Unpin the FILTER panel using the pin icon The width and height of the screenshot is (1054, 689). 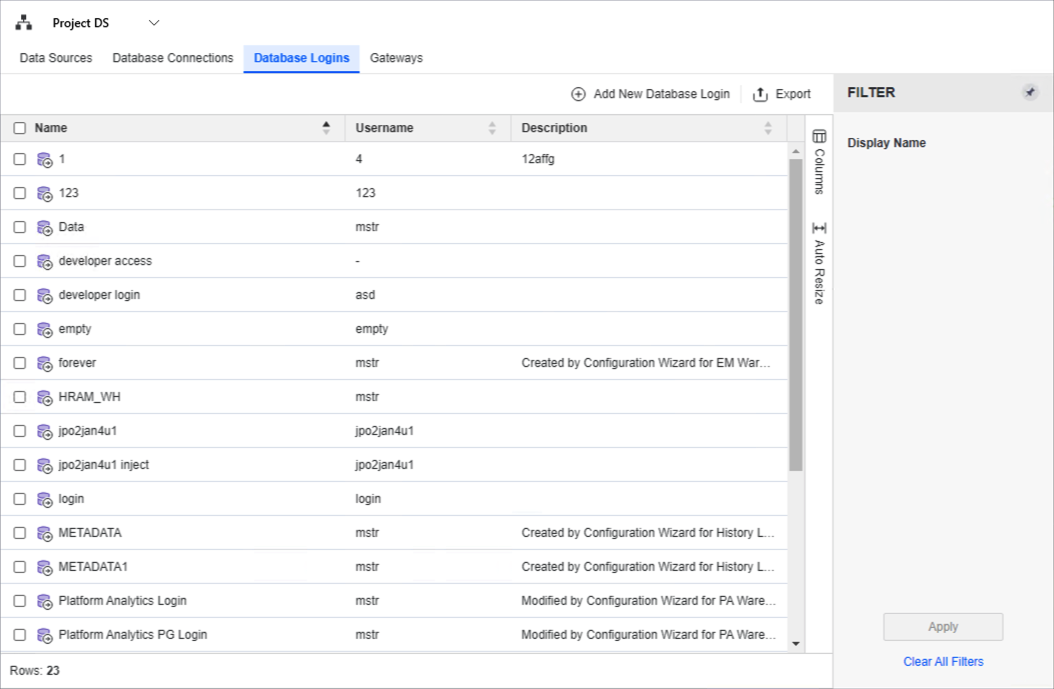point(1030,92)
